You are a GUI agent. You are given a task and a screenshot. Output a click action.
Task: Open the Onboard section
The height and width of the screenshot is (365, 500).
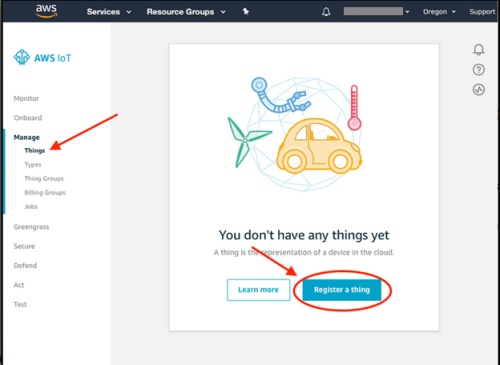(x=28, y=118)
